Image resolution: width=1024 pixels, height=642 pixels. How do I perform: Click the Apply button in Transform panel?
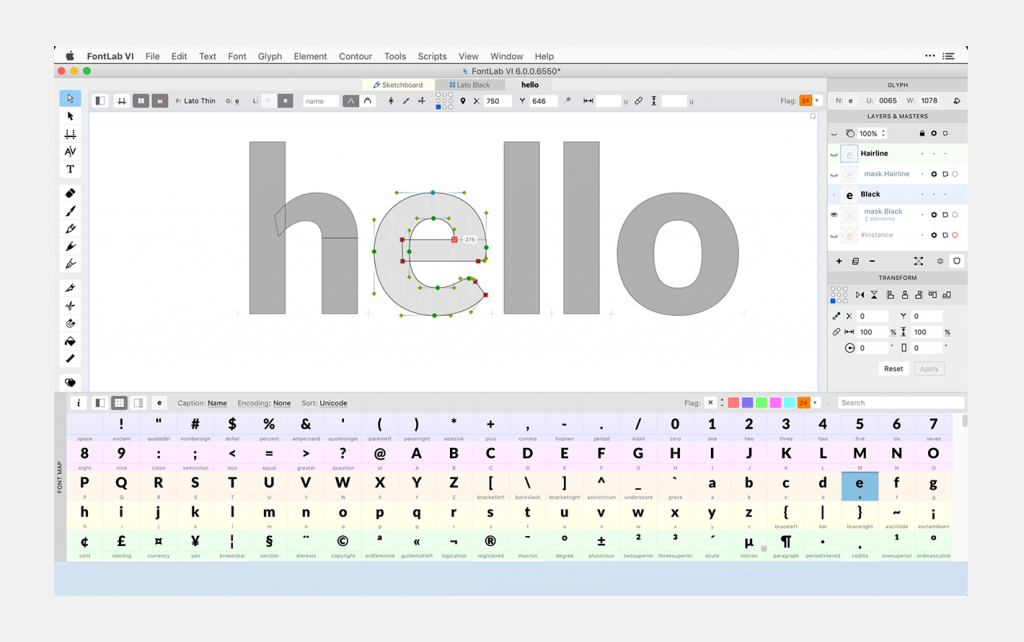929,369
